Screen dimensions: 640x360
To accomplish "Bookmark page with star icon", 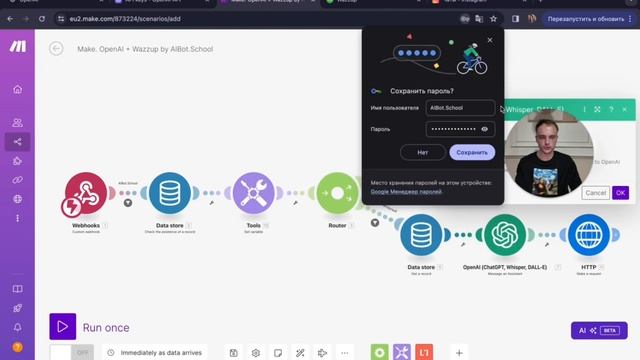I will point(493,19).
